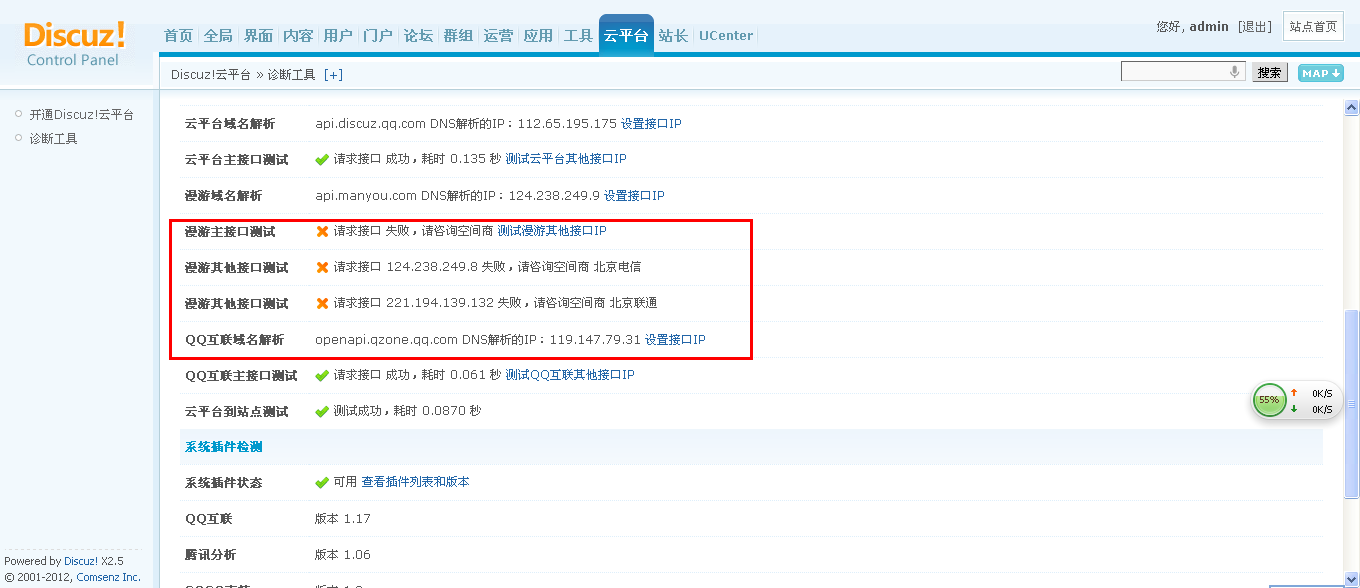Click the Comsenz Inc. footer link
This screenshot has height=588, width=1360.
(x=109, y=577)
